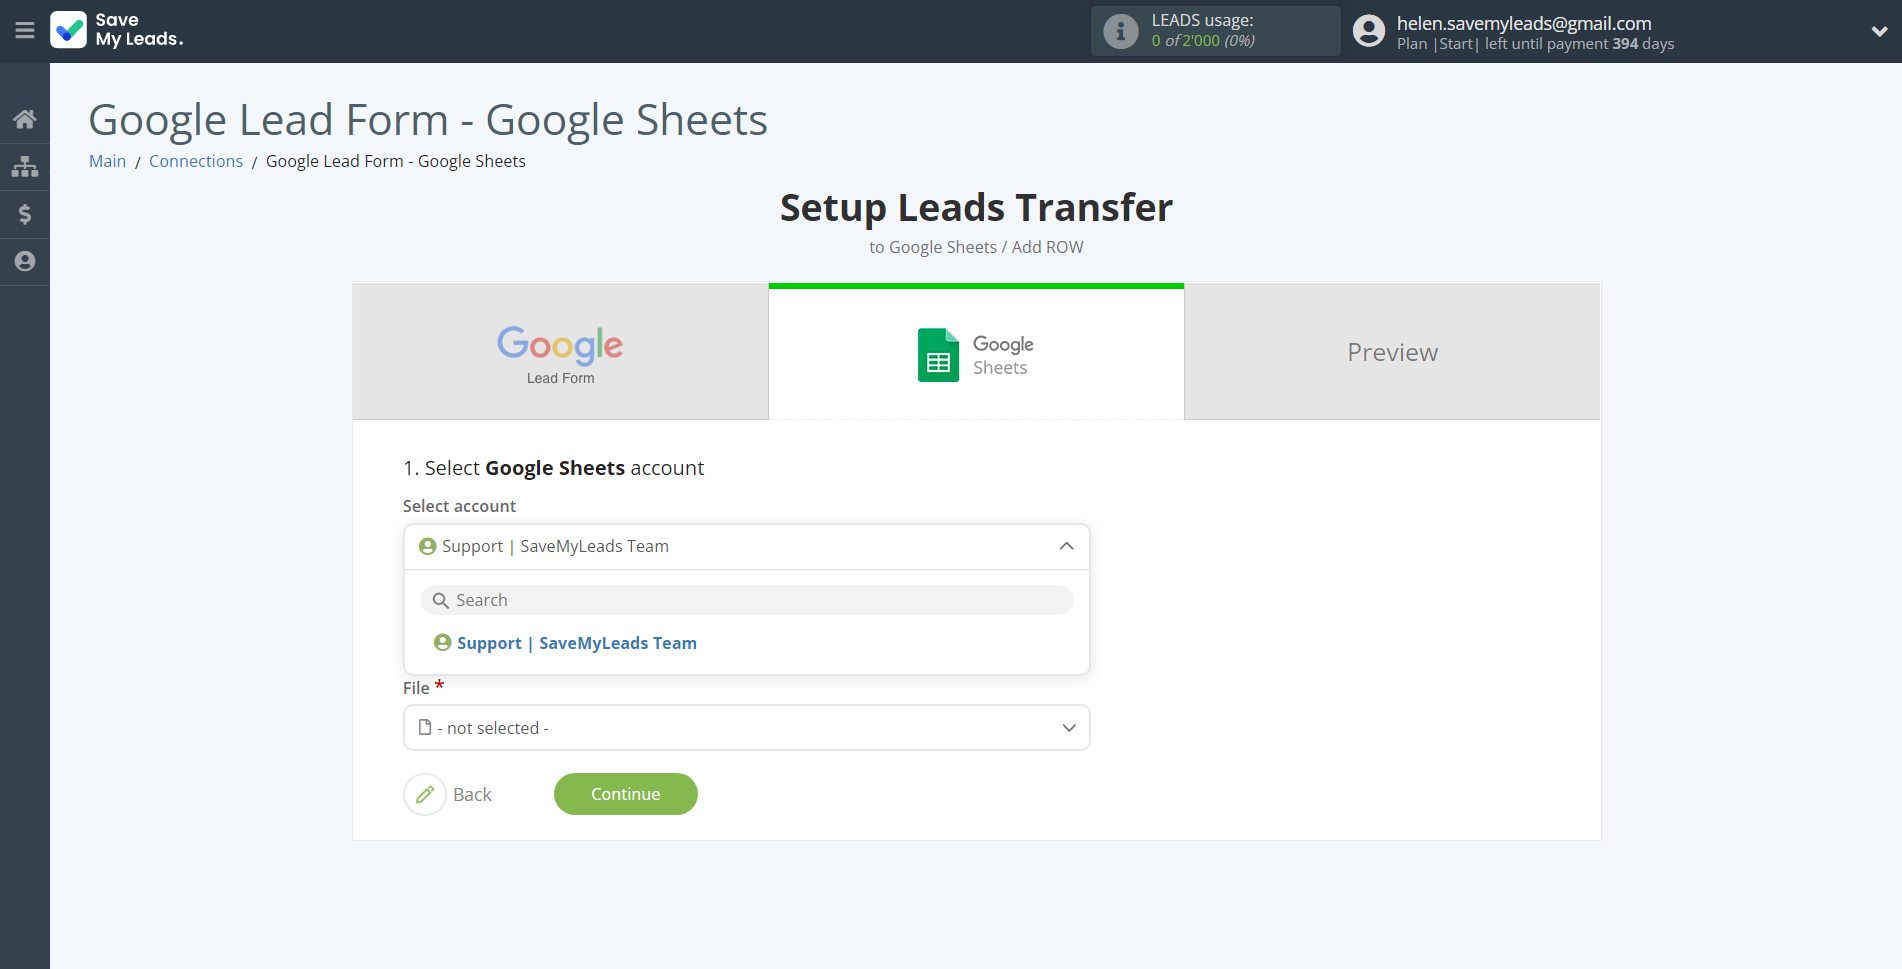Click the Back text link
The height and width of the screenshot is (969, 1902).
(x=472, y=794)
